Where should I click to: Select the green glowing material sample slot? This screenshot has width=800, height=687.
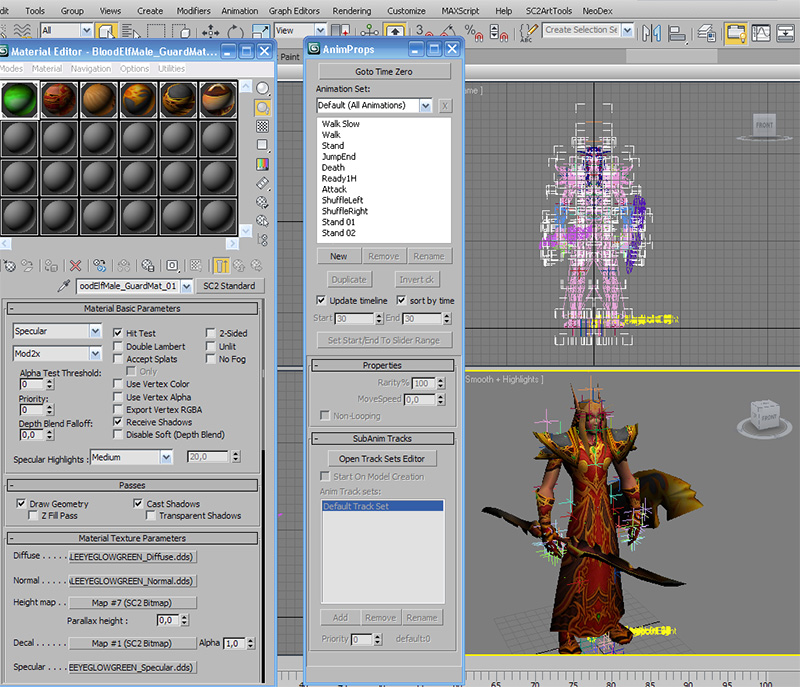(20, 99)
